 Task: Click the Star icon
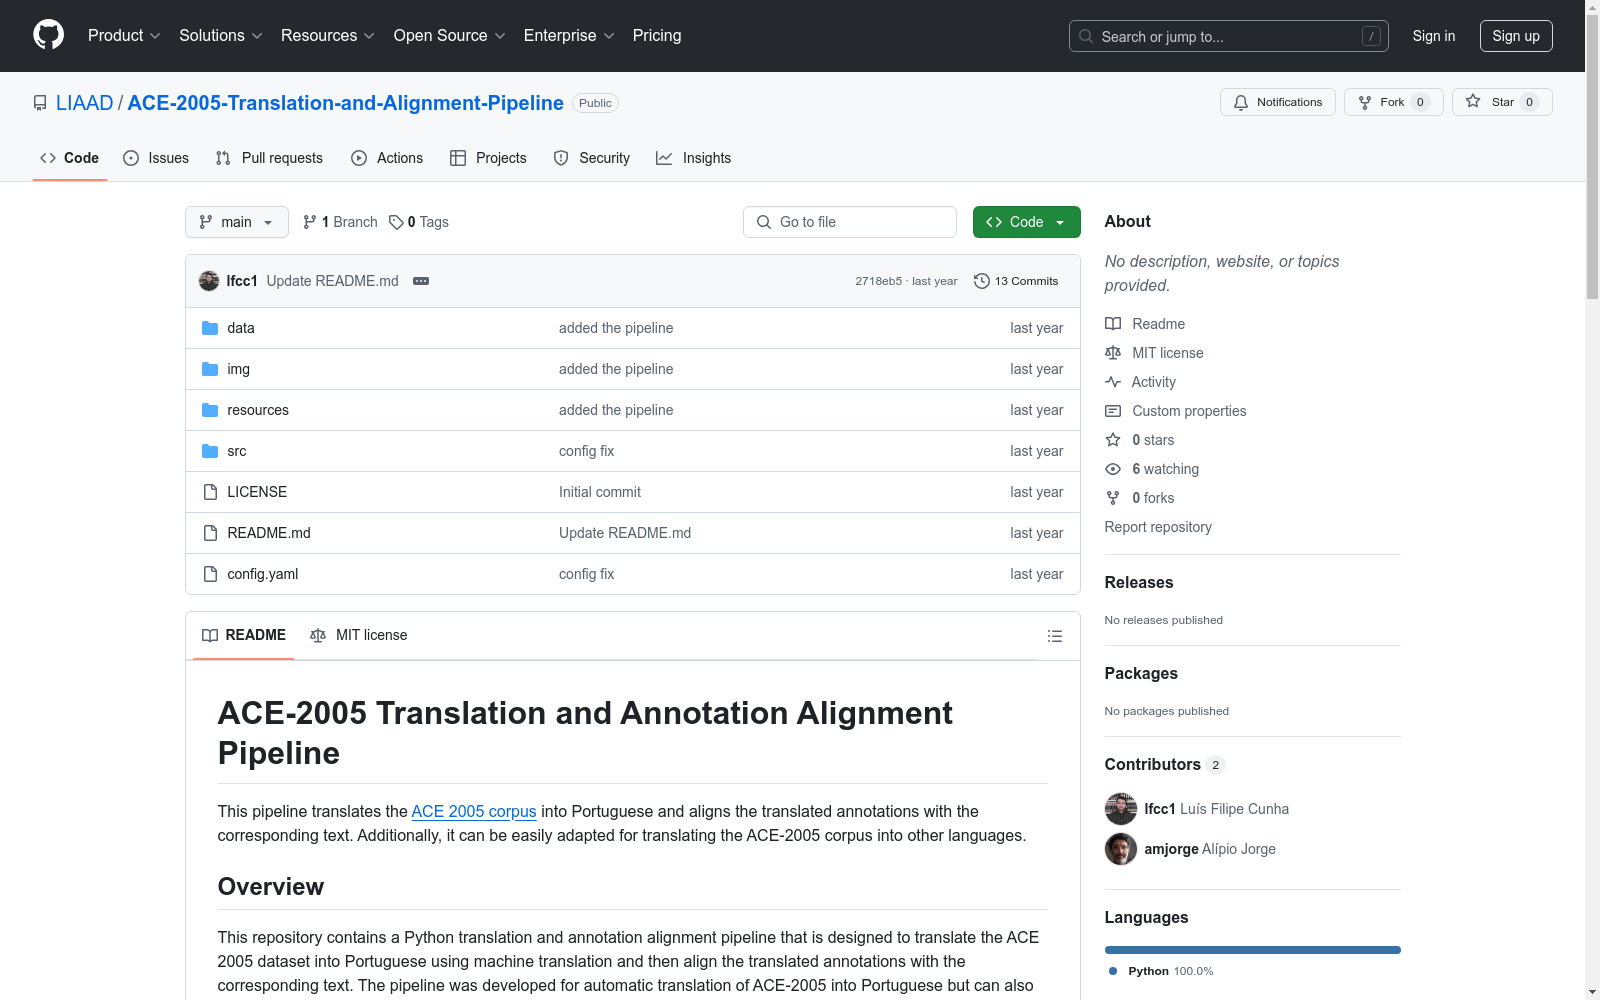coord(1473,101)
